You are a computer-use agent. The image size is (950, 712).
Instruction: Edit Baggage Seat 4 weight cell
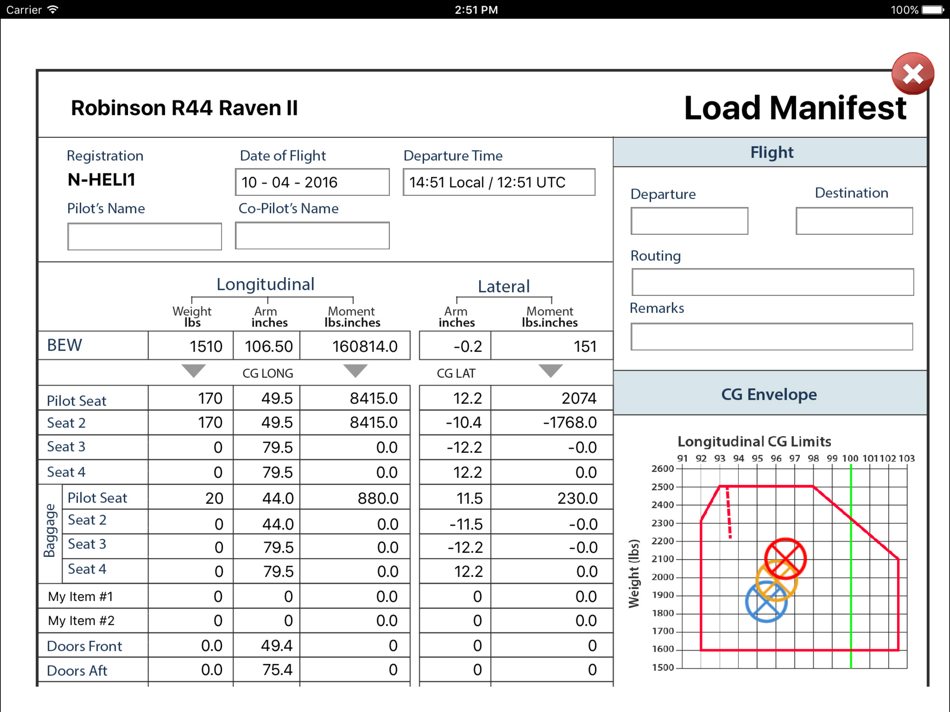(191, 571)
